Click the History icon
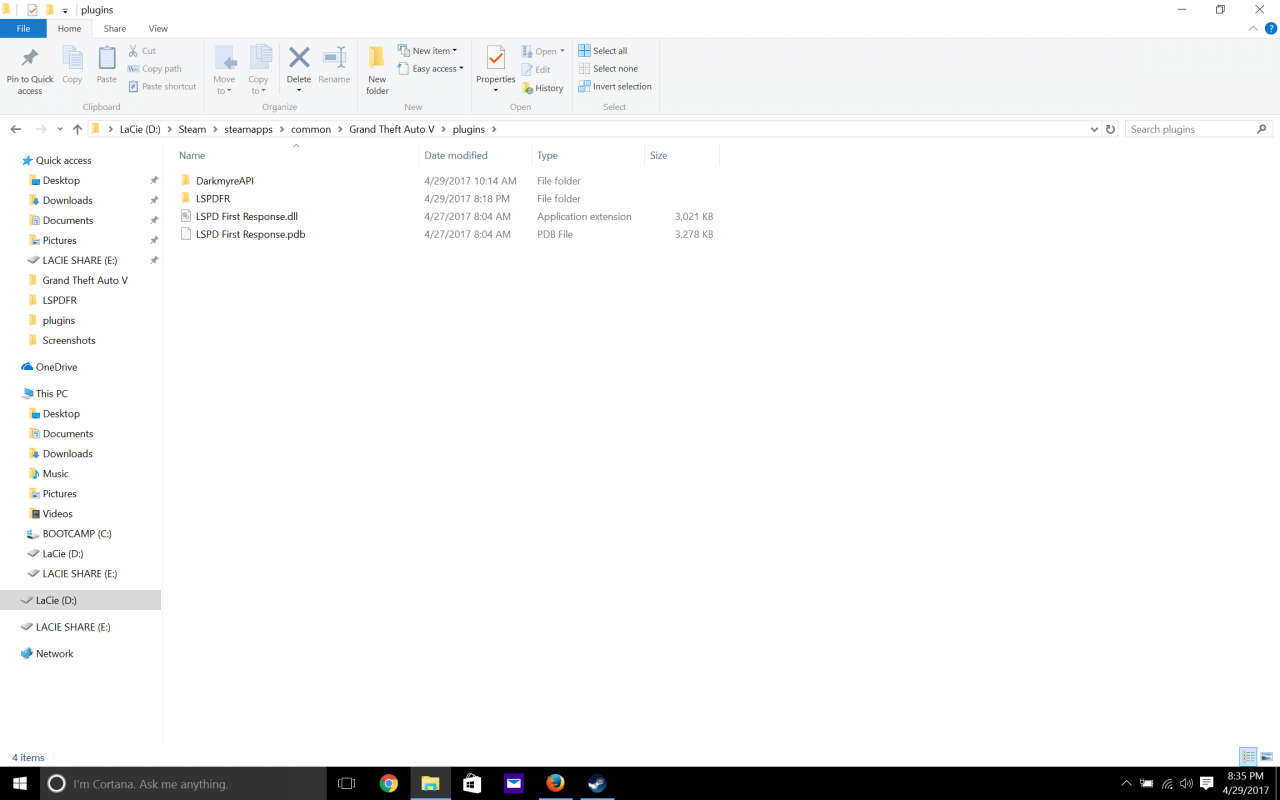This screenshot has height=800, width=1280. (542, 88)
